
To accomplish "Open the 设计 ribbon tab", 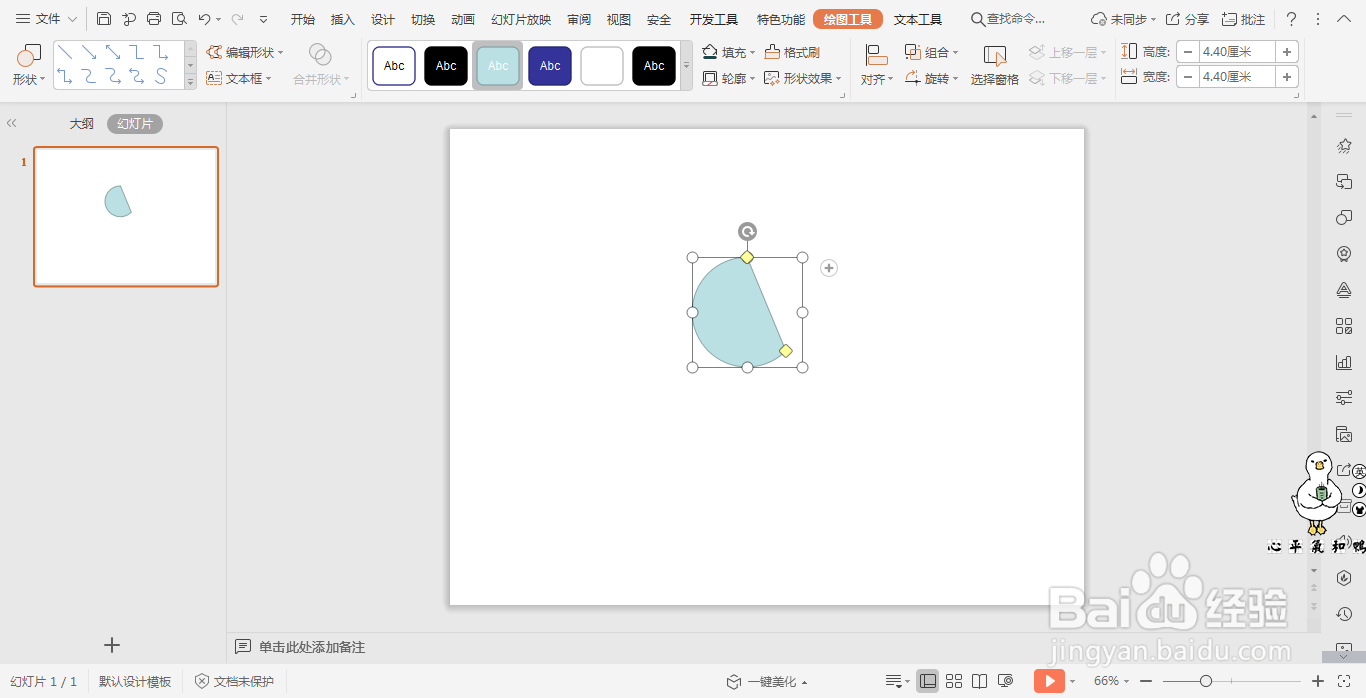I will (383, 19).
